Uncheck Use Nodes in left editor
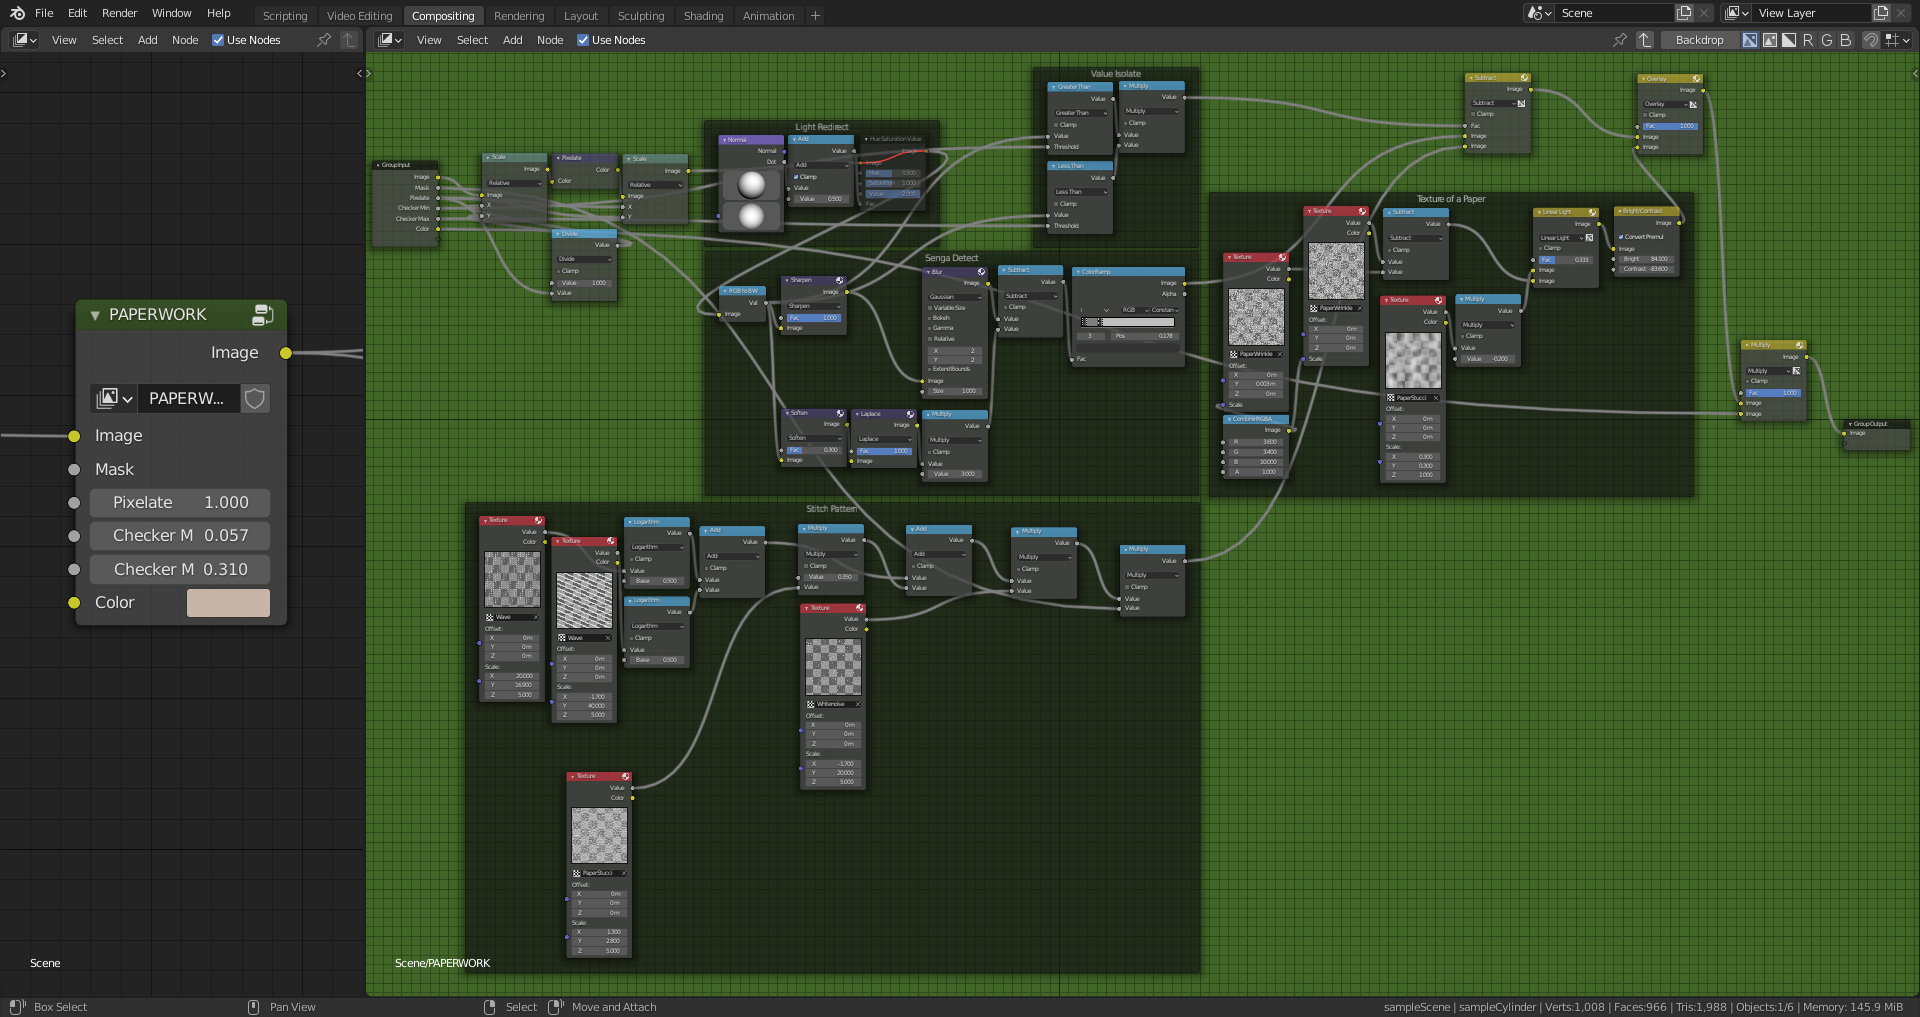 218,40
